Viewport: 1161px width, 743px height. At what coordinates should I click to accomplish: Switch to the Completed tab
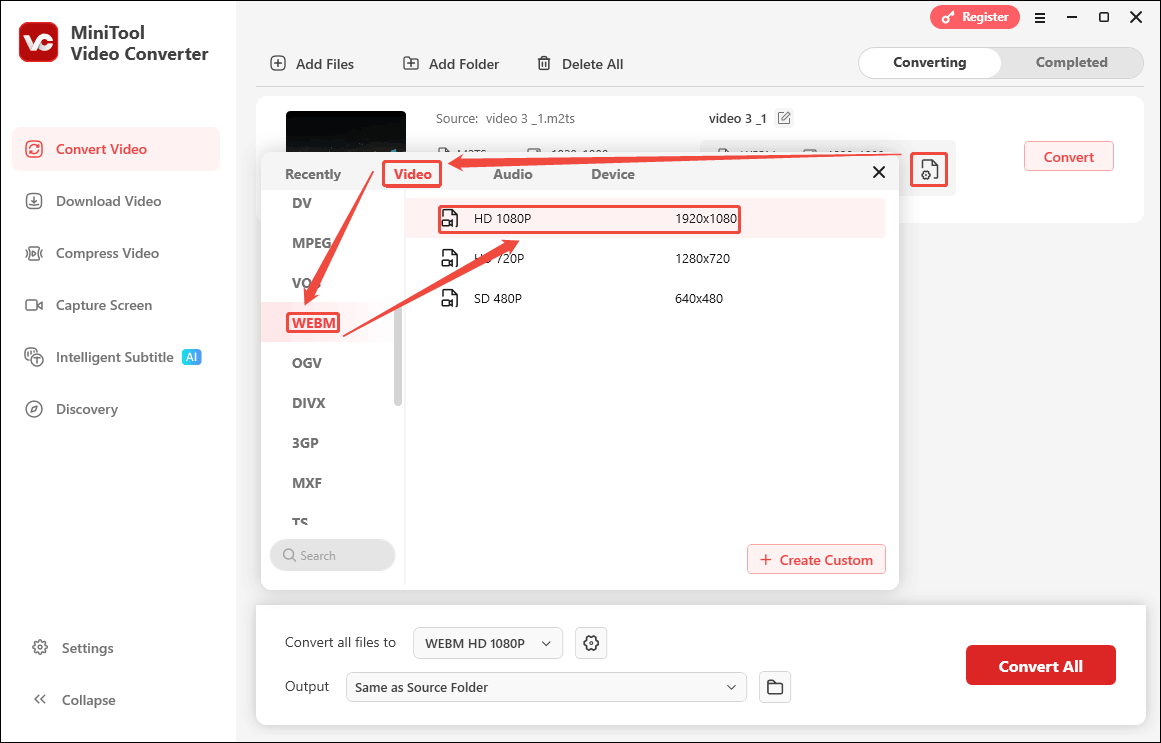[x=1071, y=62]
